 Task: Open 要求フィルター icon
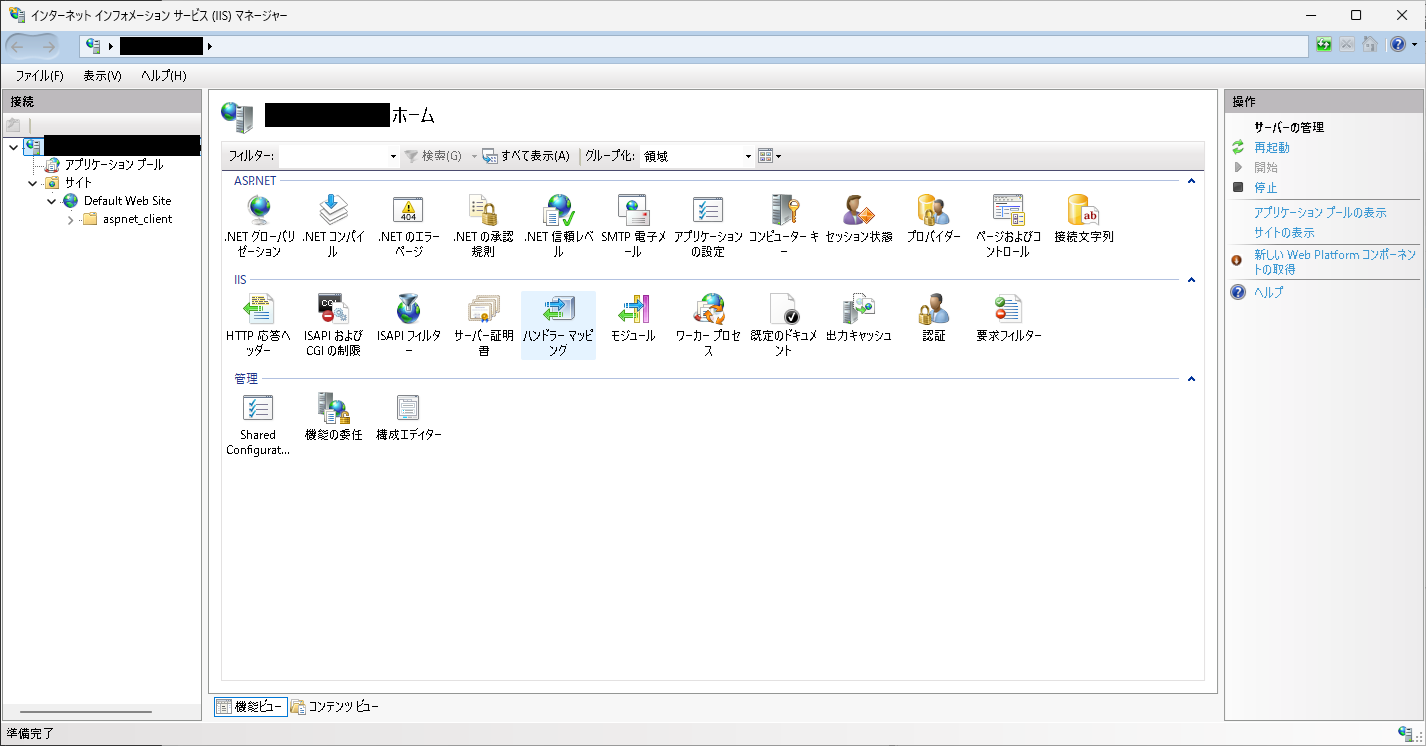click(x=1008, y=318)
